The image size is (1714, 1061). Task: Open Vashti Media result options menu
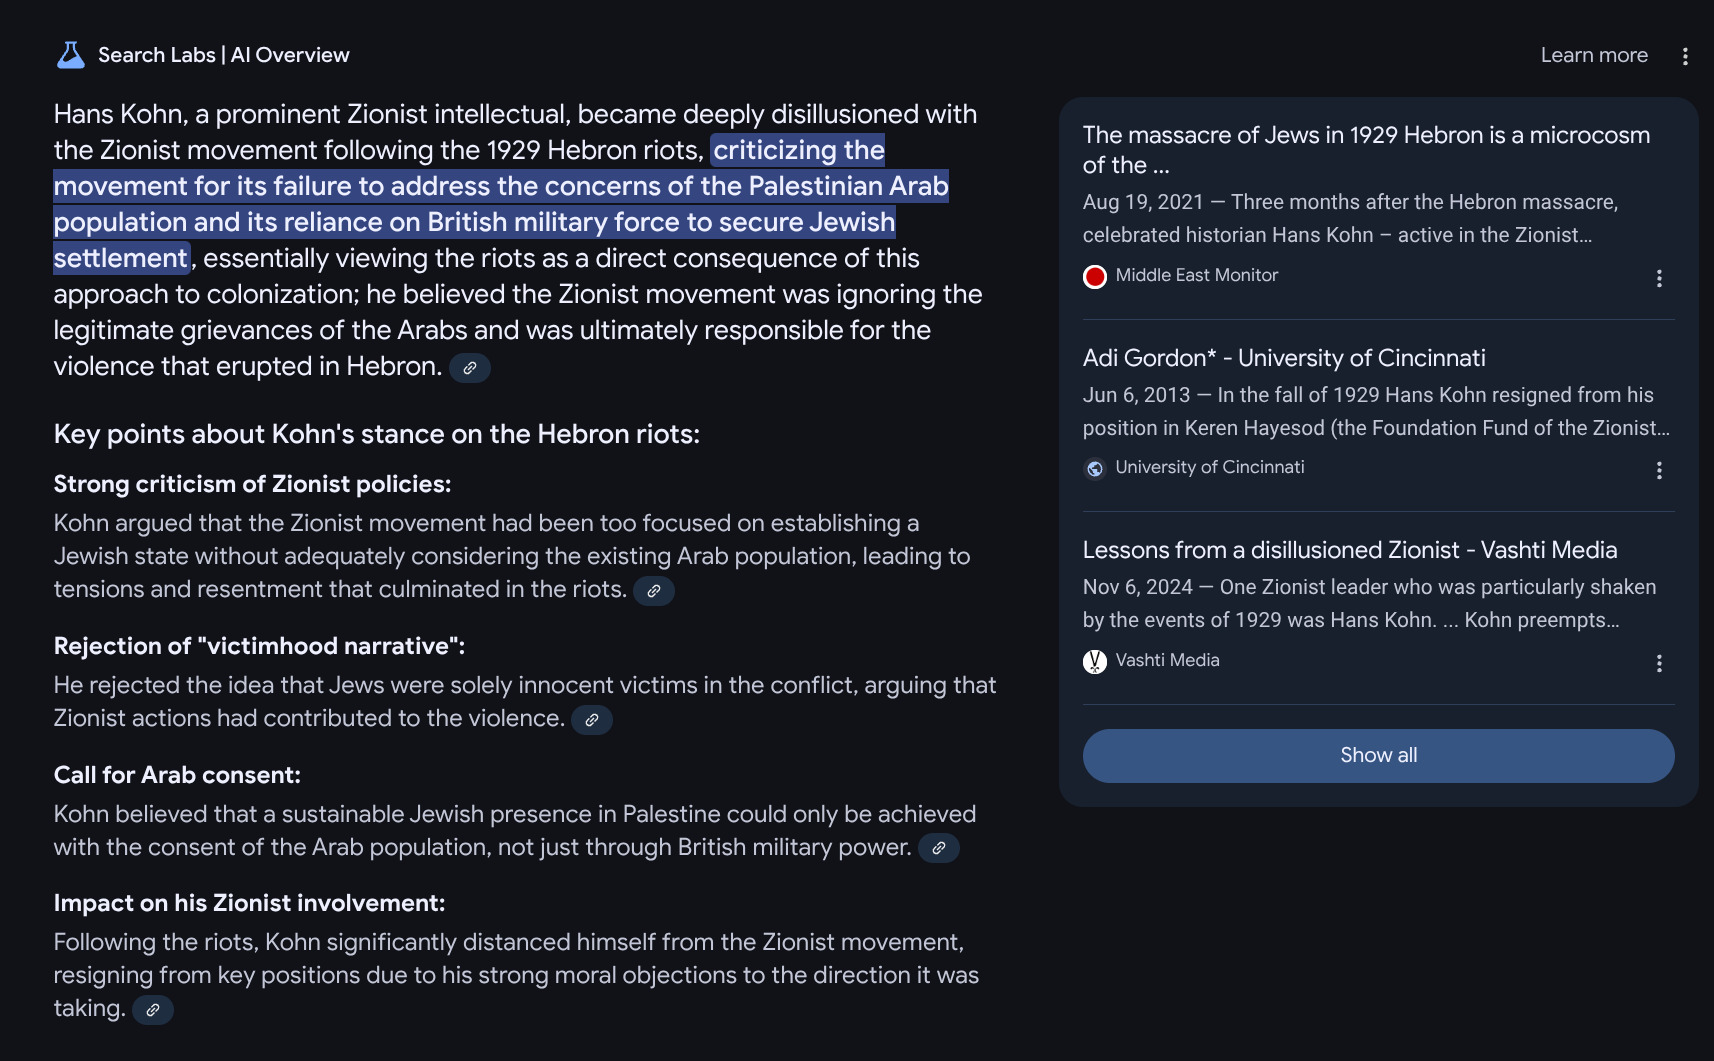click(1659, 663)
